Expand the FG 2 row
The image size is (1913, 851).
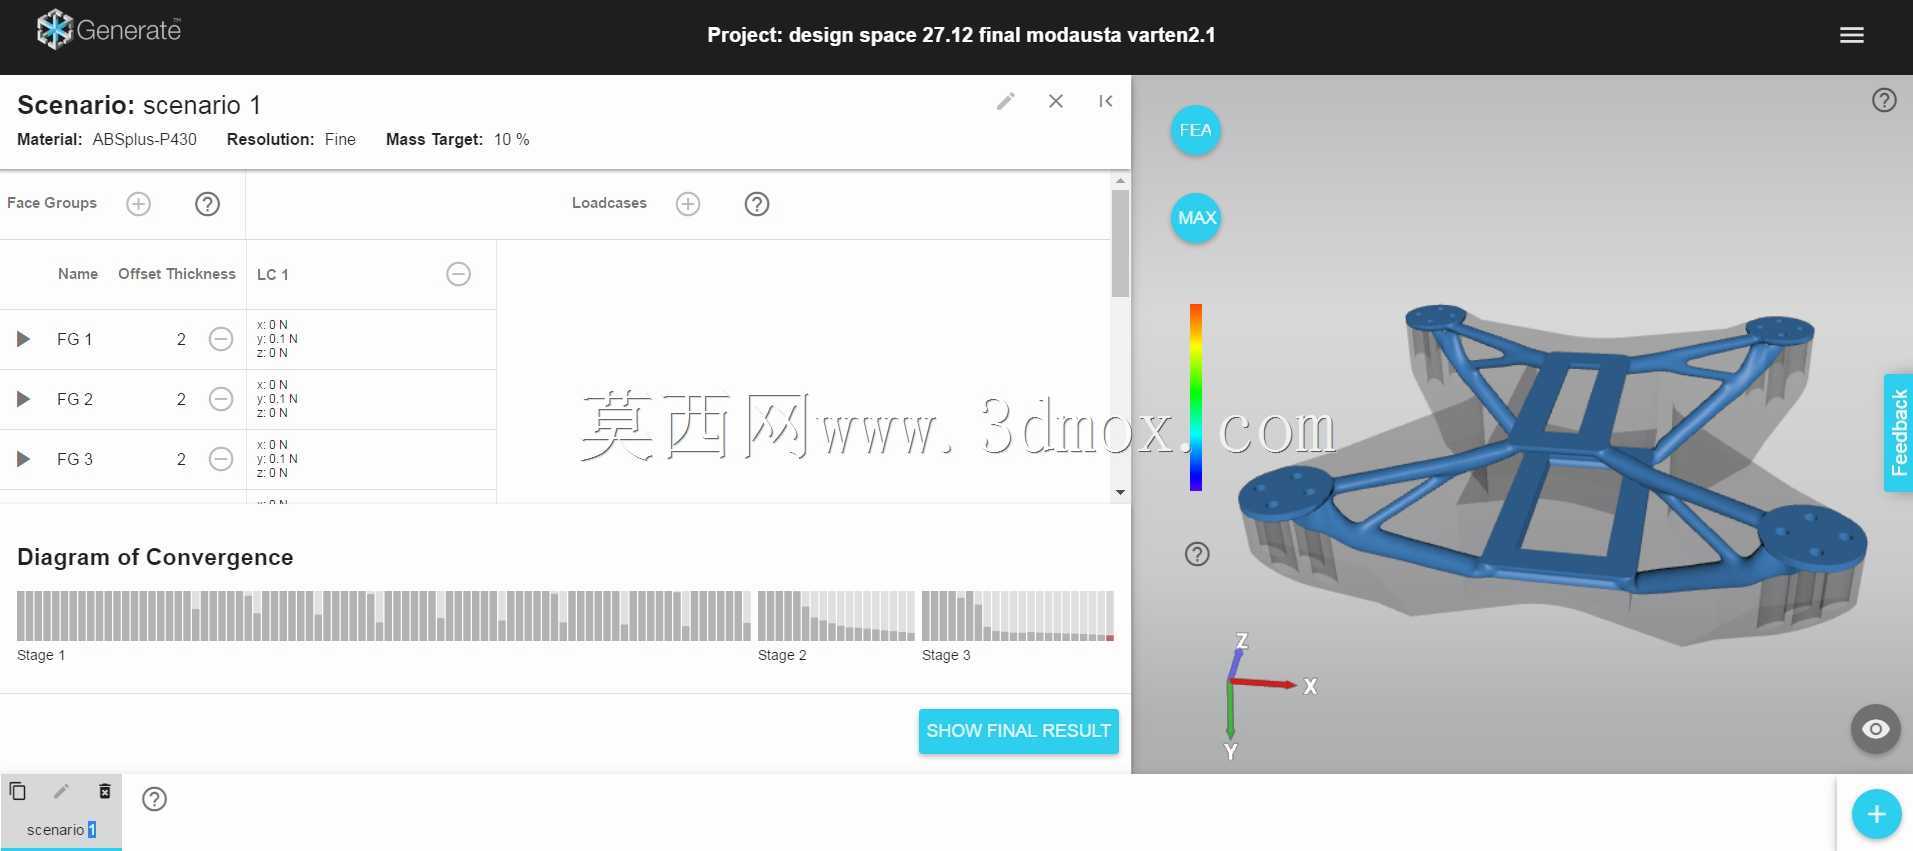23,399
